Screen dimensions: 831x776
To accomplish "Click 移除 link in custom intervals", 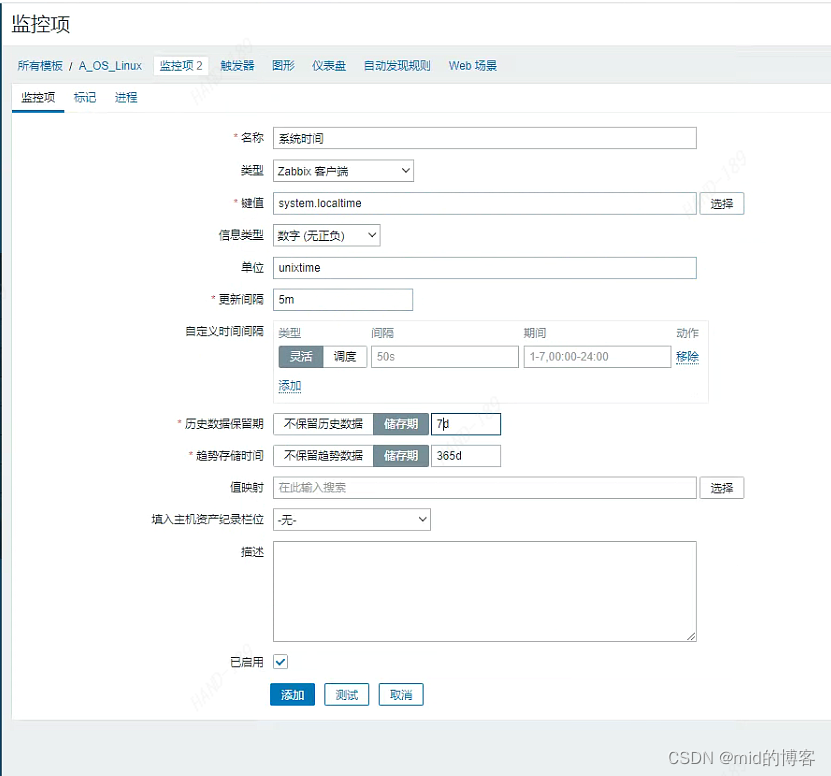I will point(687,357).
